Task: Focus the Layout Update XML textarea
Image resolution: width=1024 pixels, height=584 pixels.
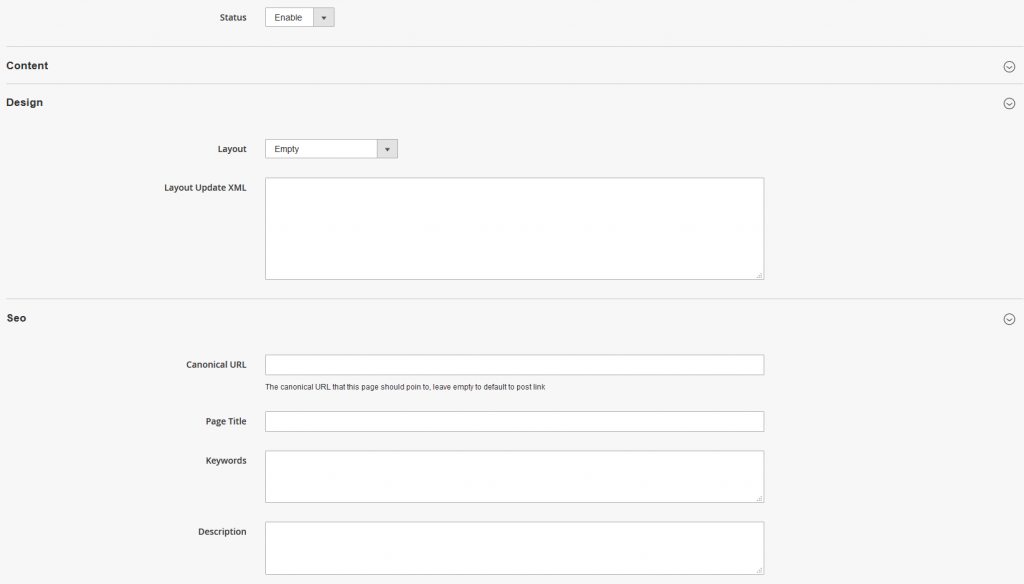Action: (x=515, y=229)
